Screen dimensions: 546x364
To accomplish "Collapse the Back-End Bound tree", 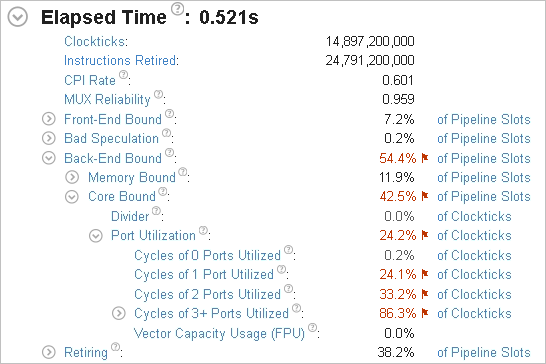I will (x=49, y=158).
